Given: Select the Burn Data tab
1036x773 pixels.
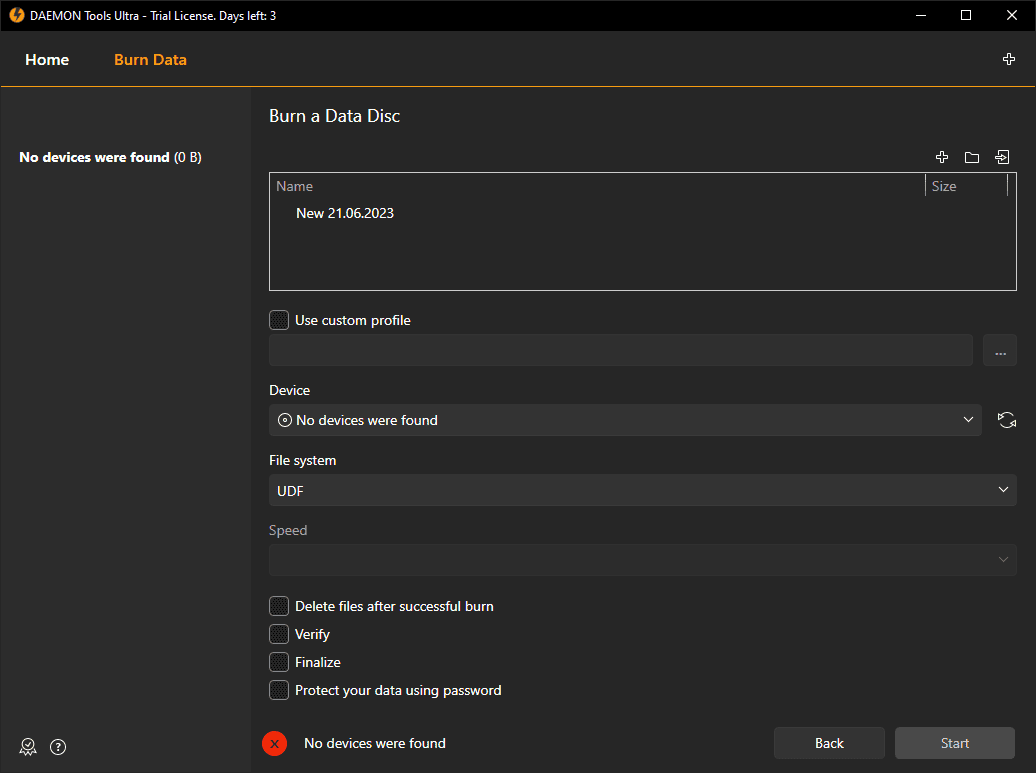Looking at the screenshot, I should [x=150, y=60].
